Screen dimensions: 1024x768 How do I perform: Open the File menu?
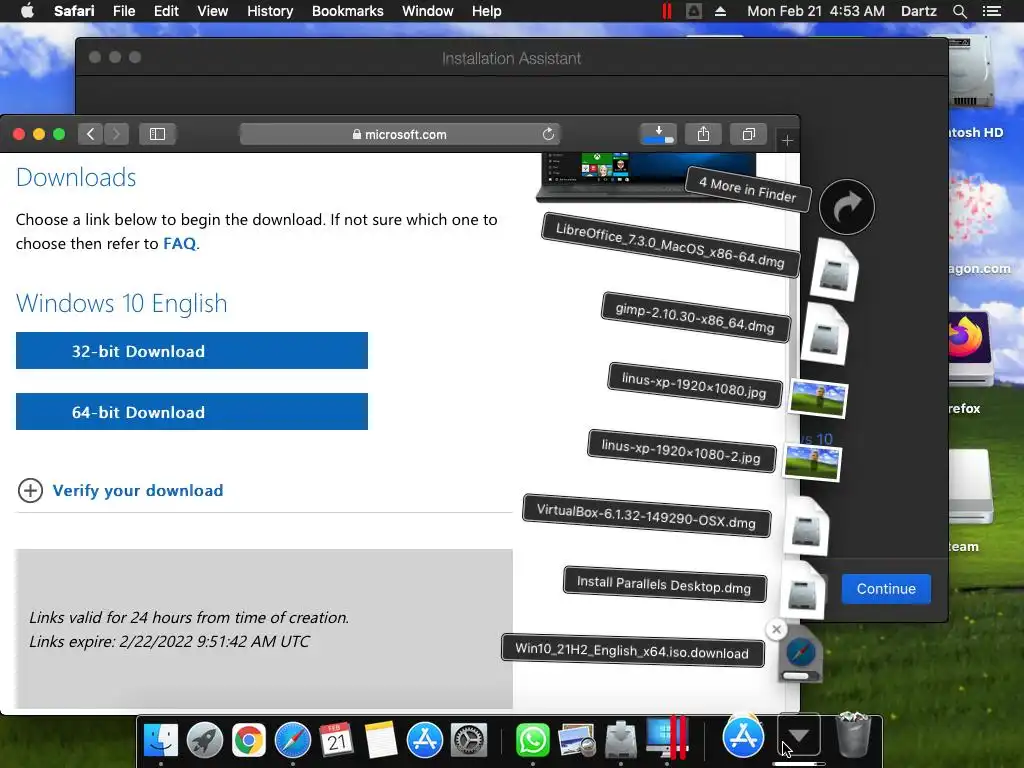123,11
